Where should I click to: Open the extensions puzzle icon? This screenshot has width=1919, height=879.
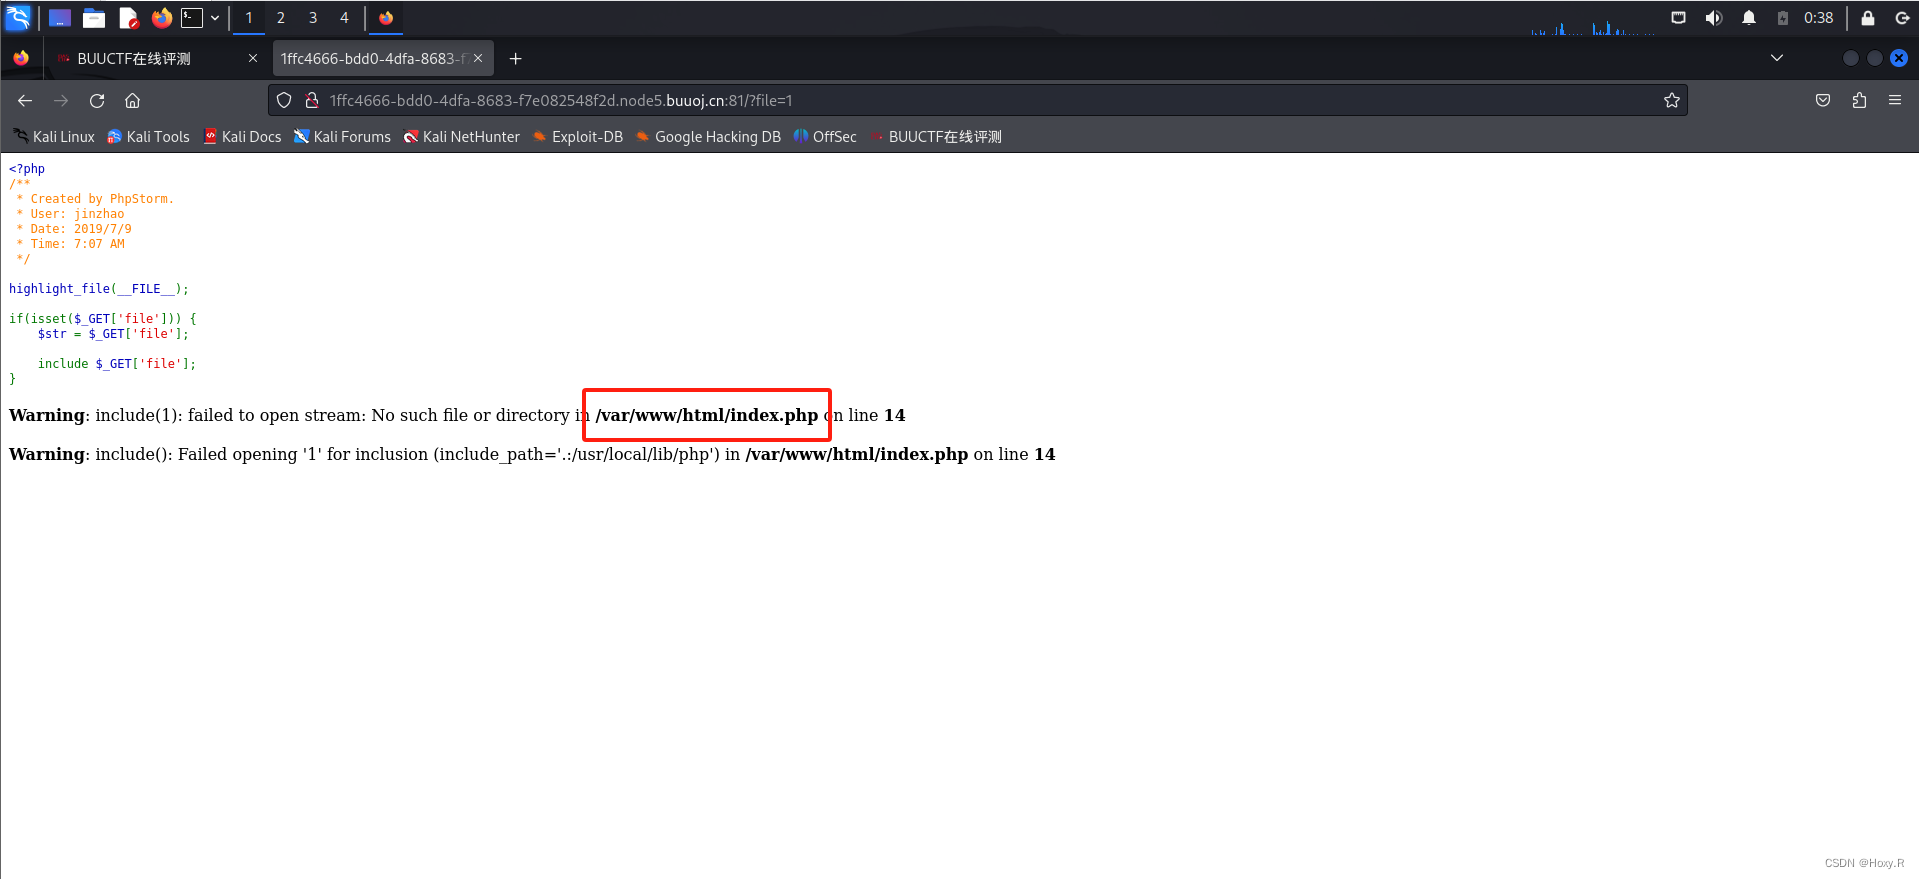point(1859,101)
